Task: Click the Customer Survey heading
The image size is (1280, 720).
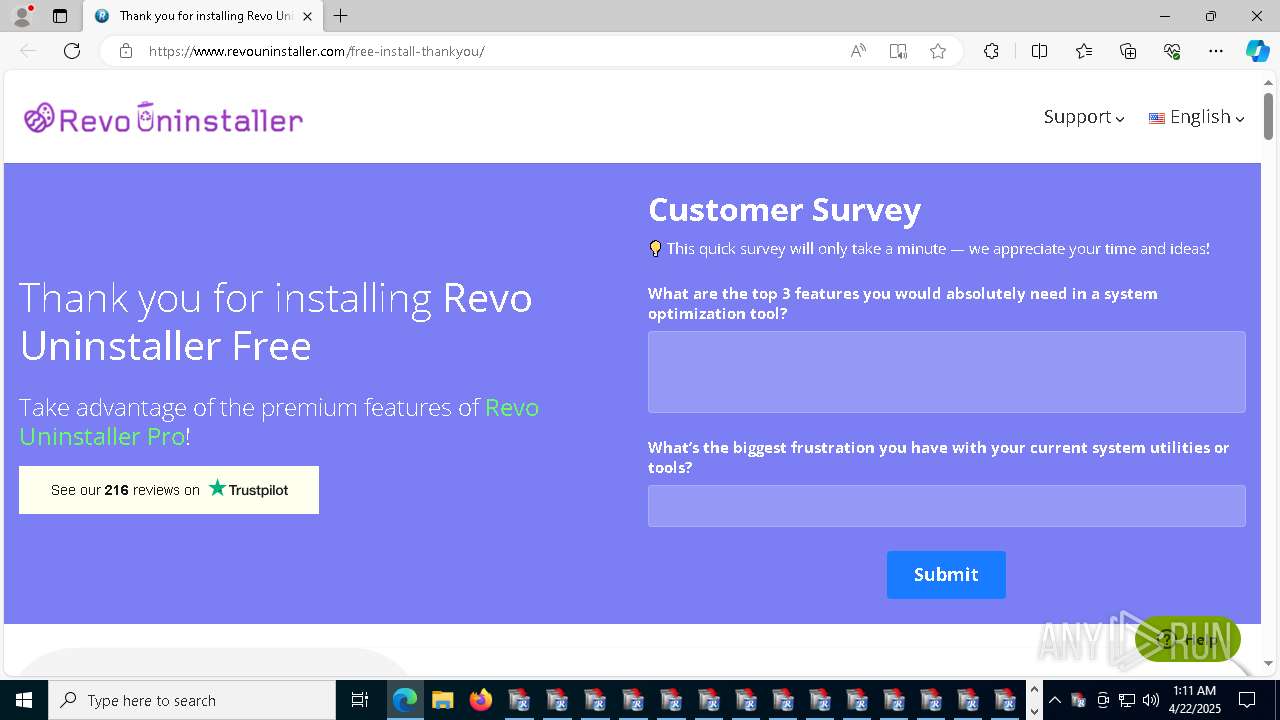Action: [785, 210]
